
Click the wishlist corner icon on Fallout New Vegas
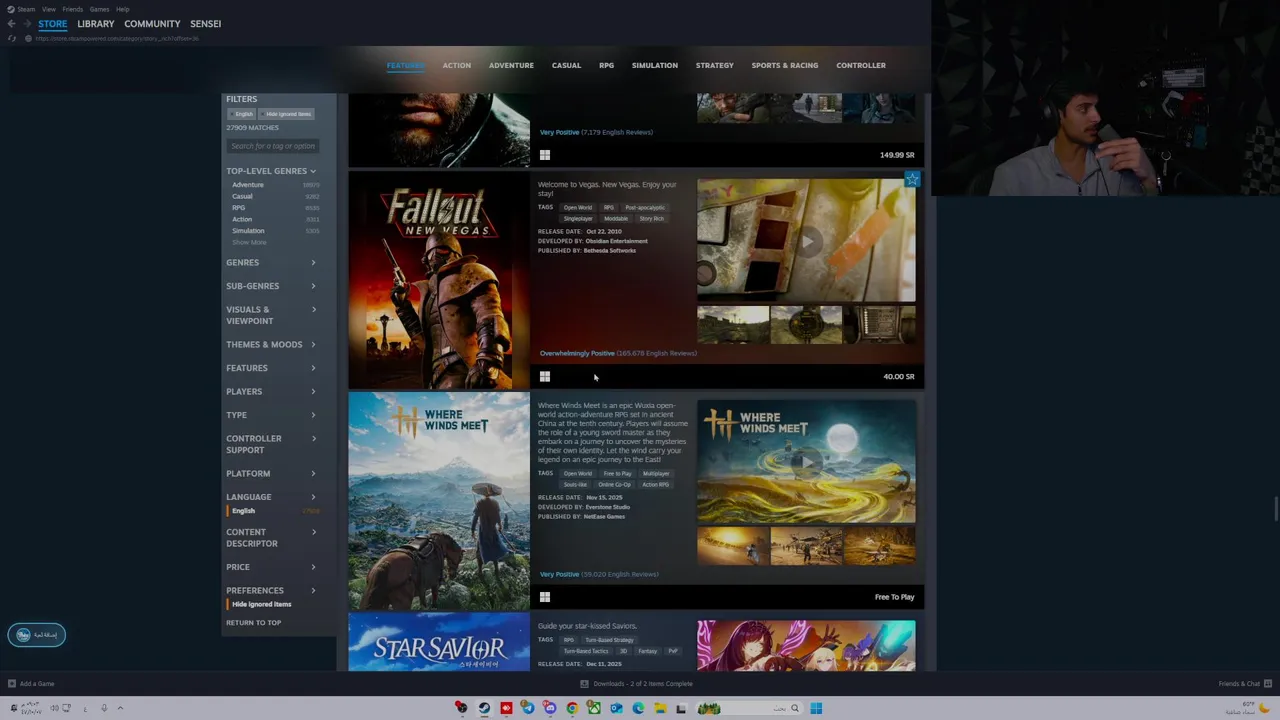click(x=912, y=180)
